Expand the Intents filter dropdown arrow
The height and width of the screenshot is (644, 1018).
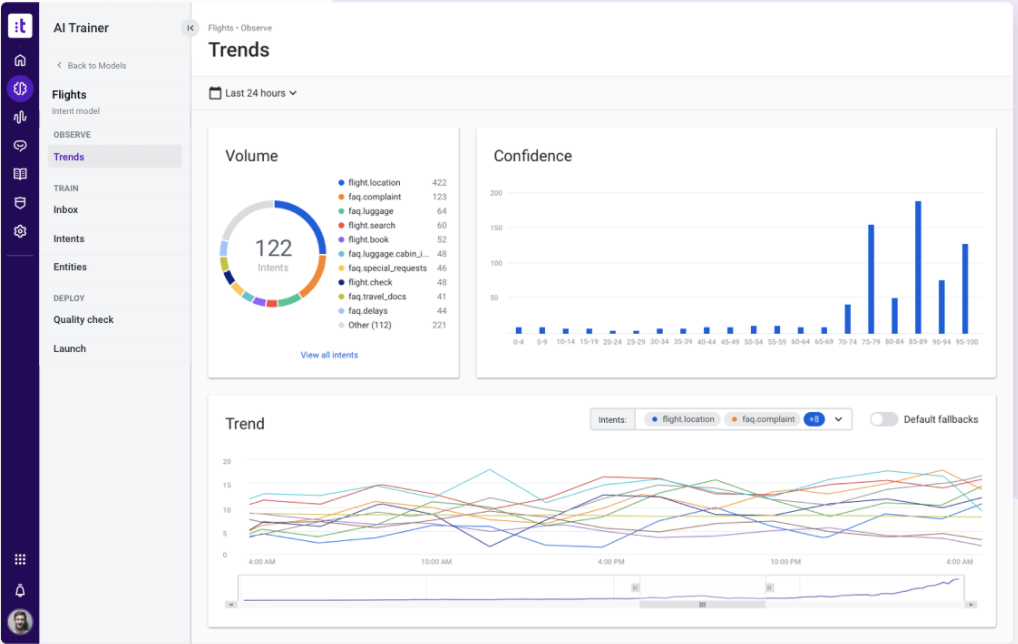click(838, 419)
